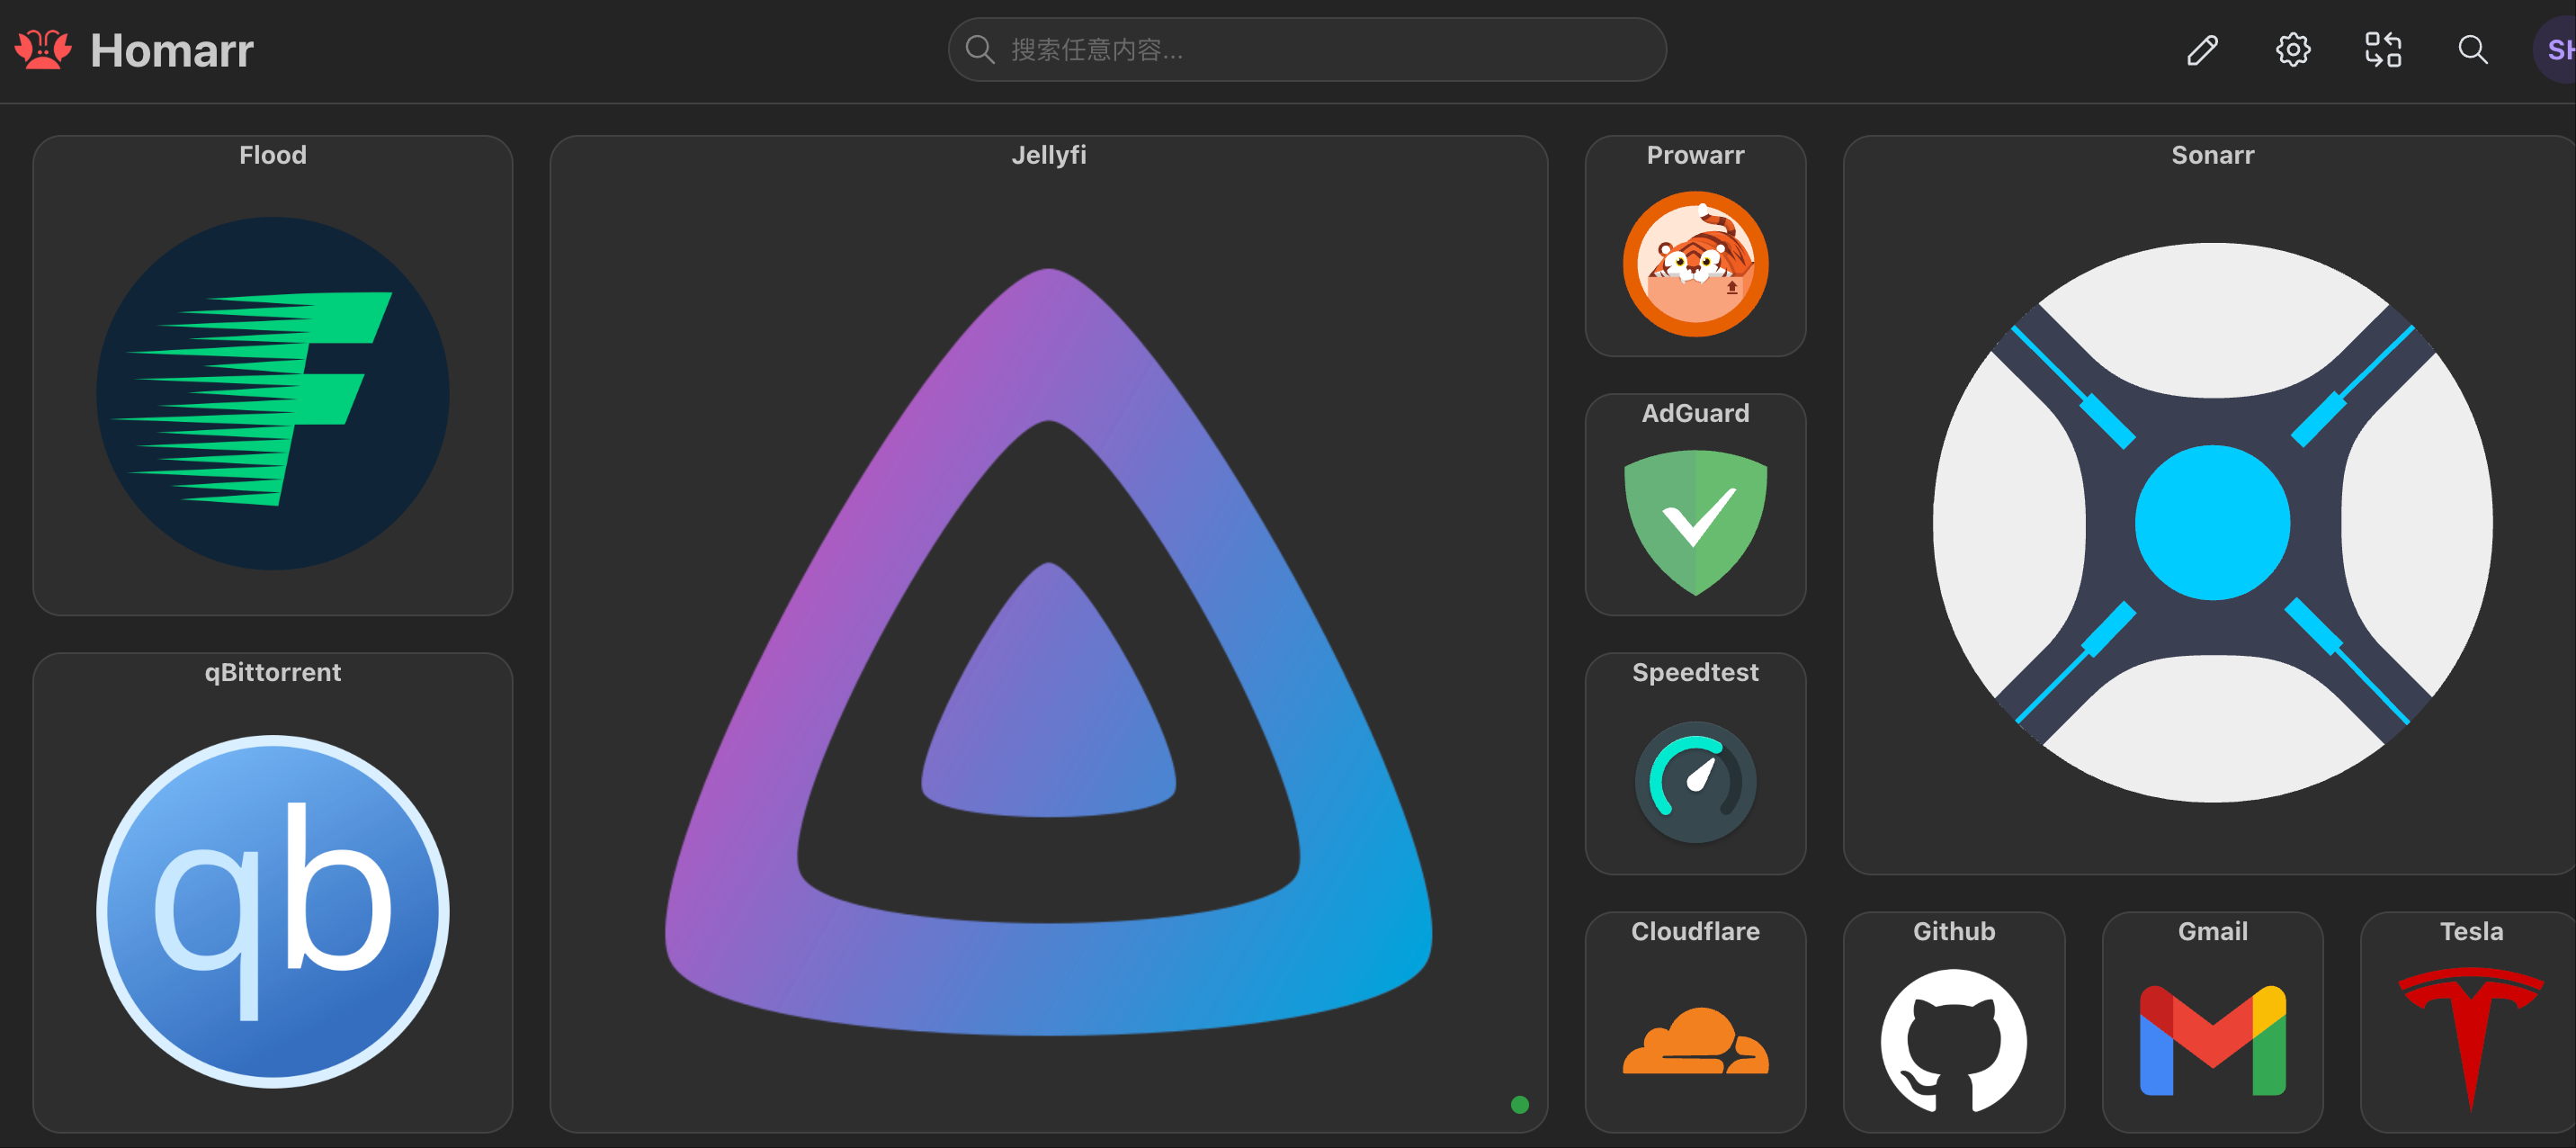Open the Github octocat icon
The image size is (2576, 1148).
coord(1953,1040)
